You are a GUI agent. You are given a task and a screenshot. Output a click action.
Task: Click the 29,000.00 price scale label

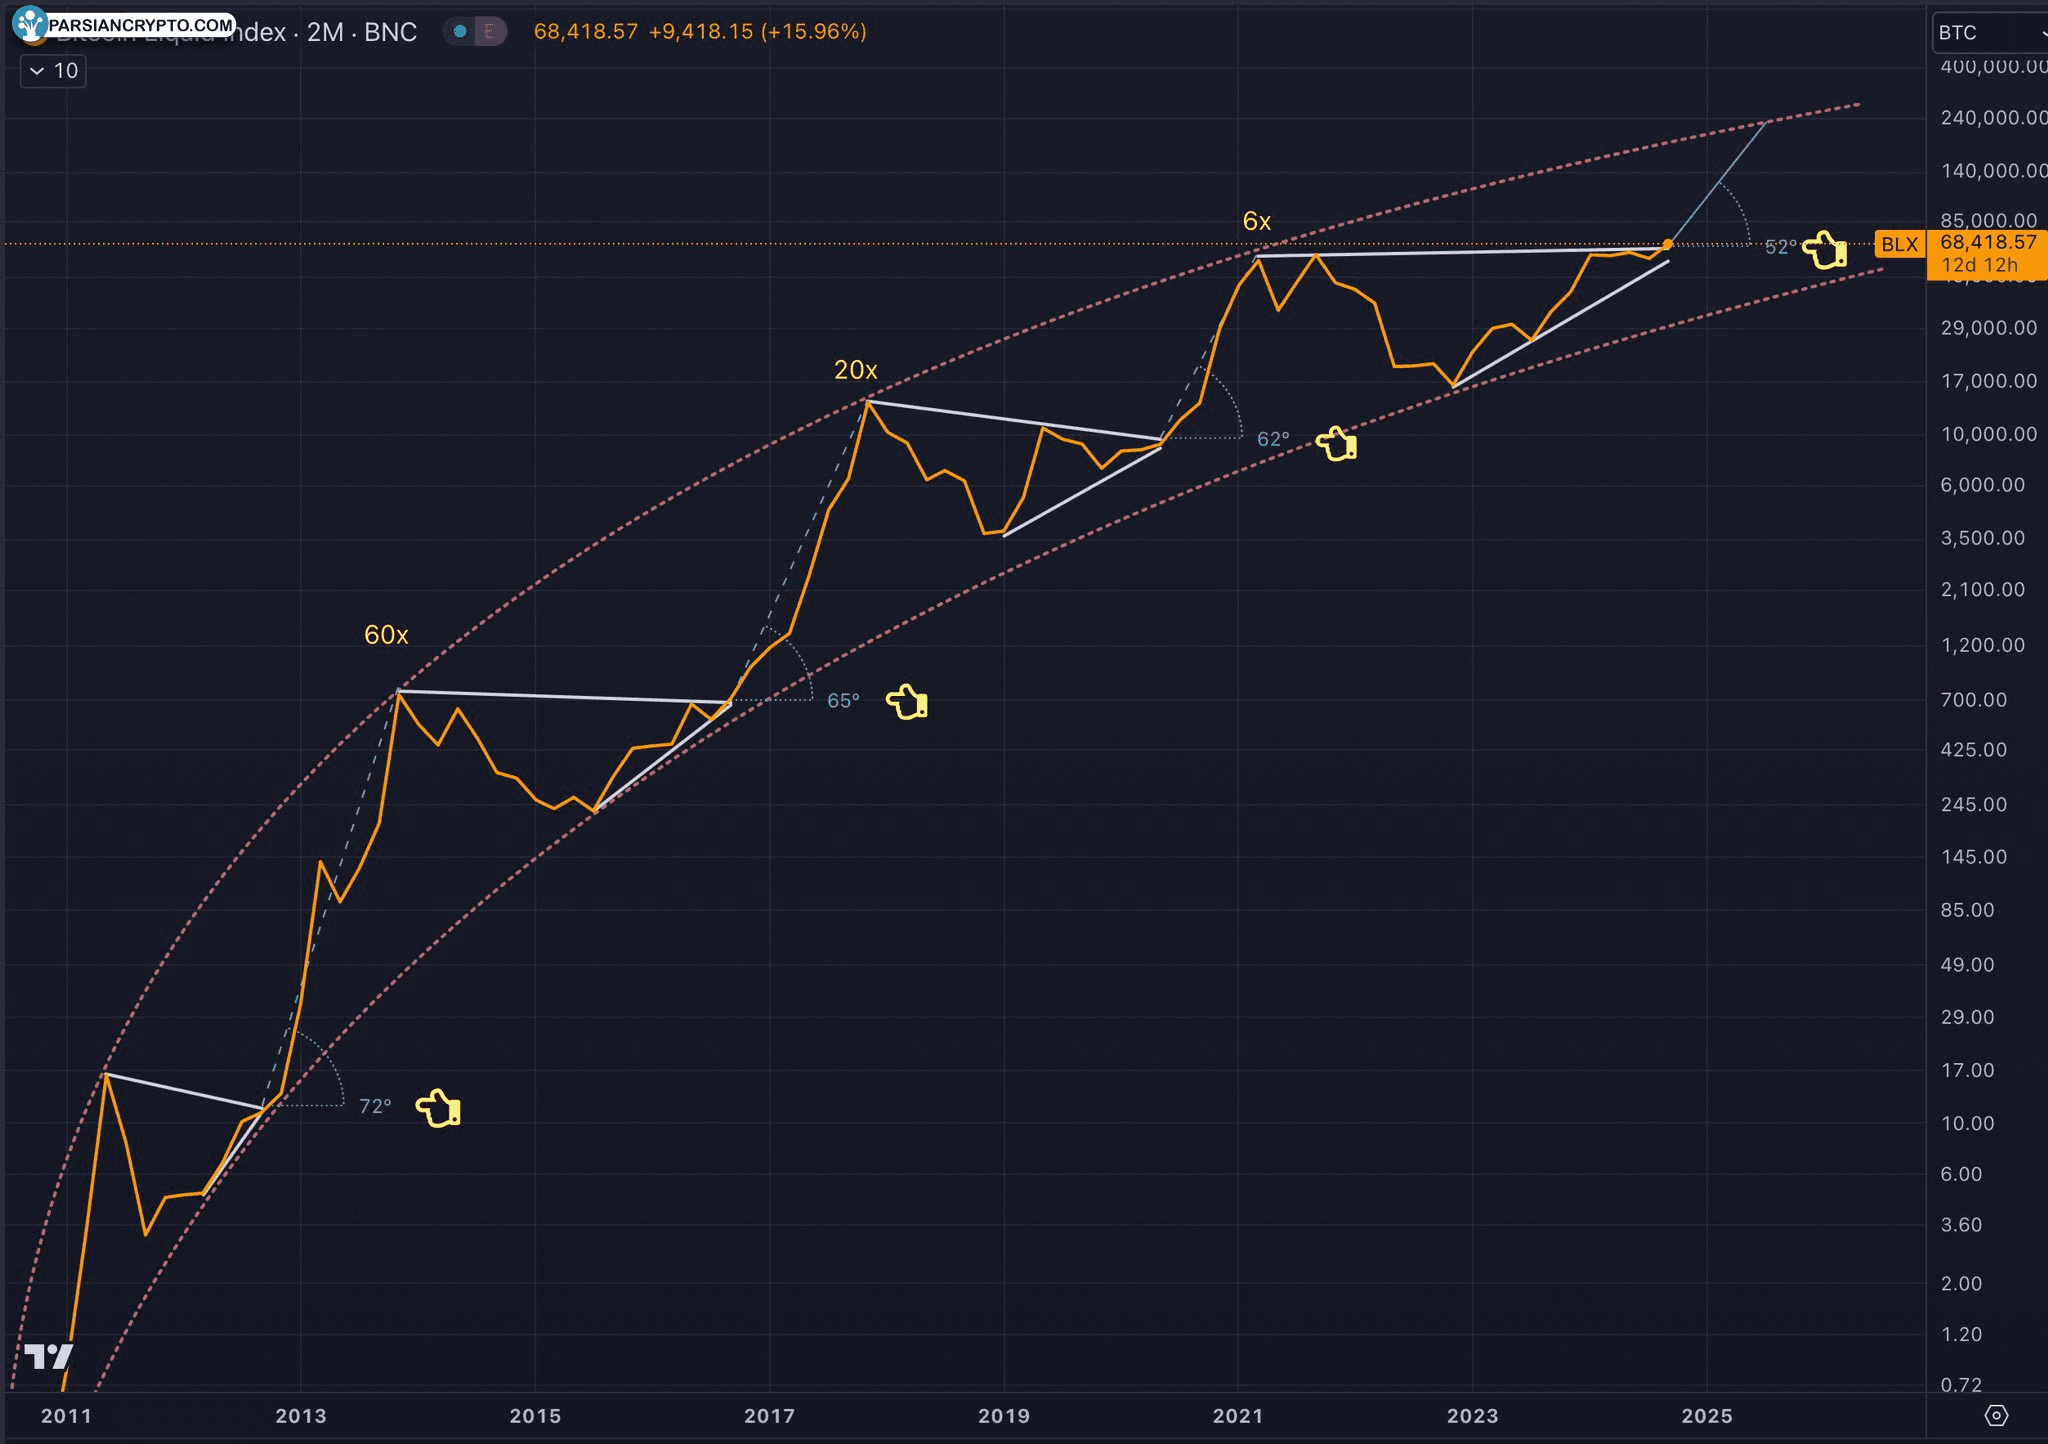(1988, 328)
